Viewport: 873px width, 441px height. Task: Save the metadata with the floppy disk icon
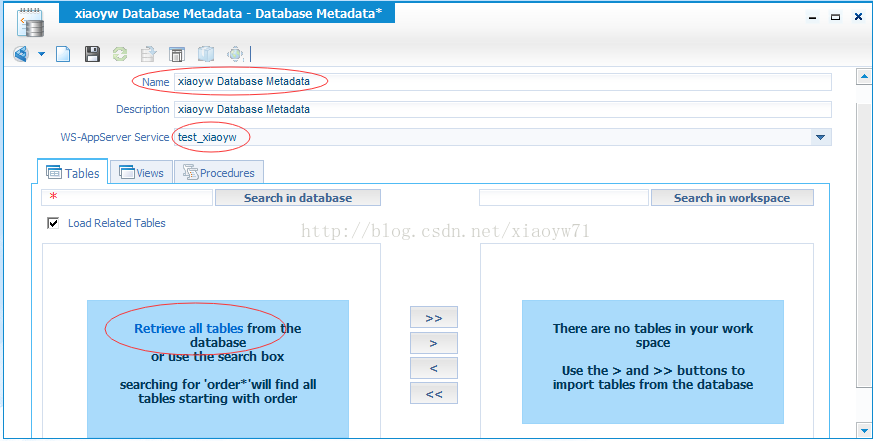pyautogui.click(x=92, y=54)
